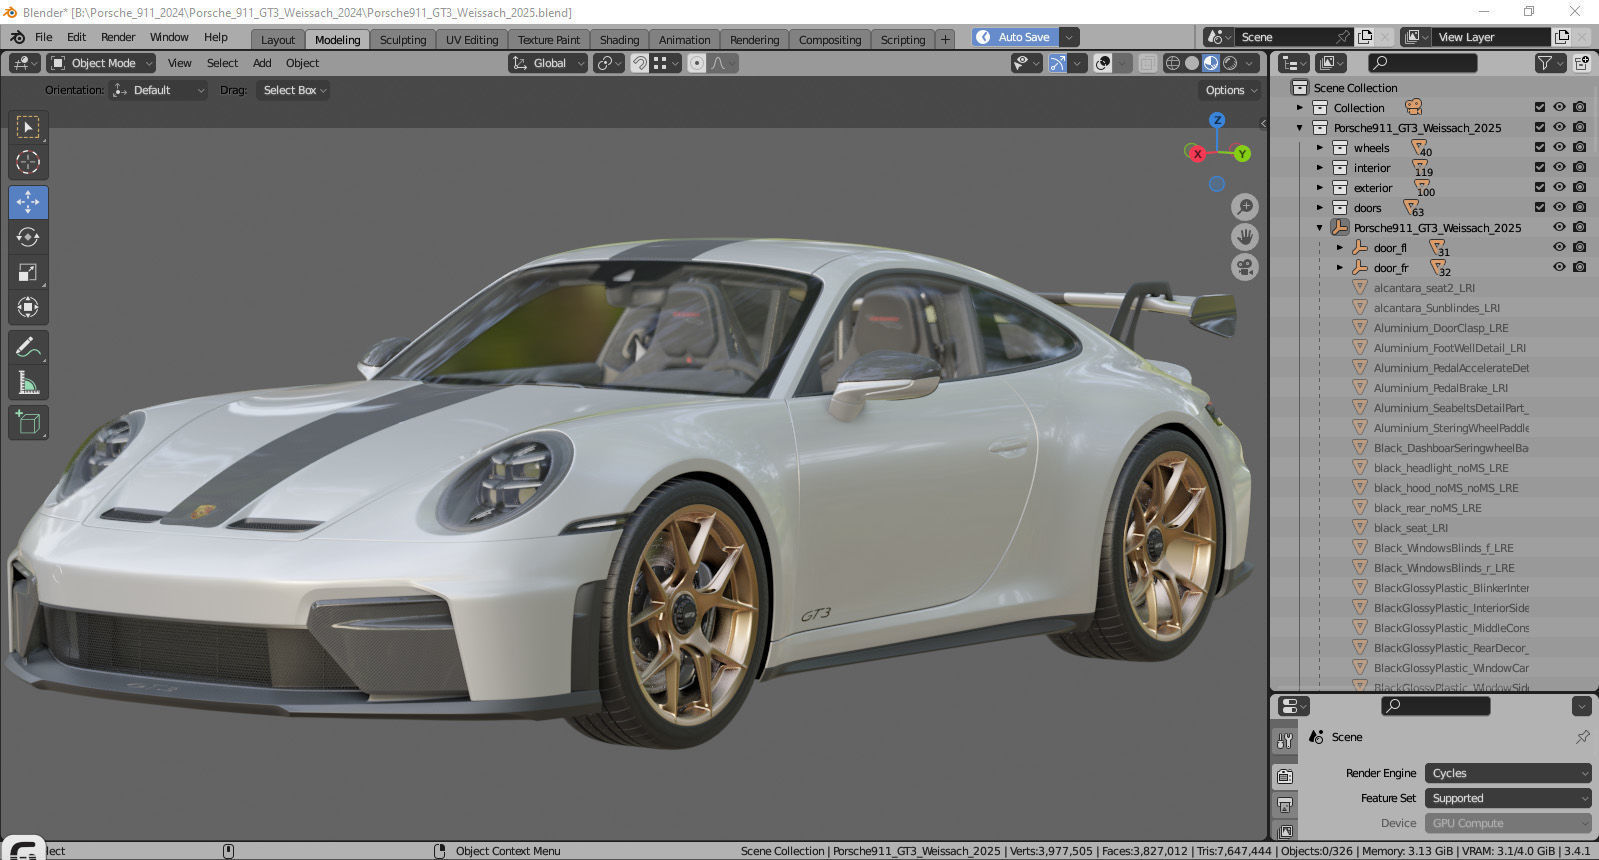Open the File menu

click(x=44, y=37)
